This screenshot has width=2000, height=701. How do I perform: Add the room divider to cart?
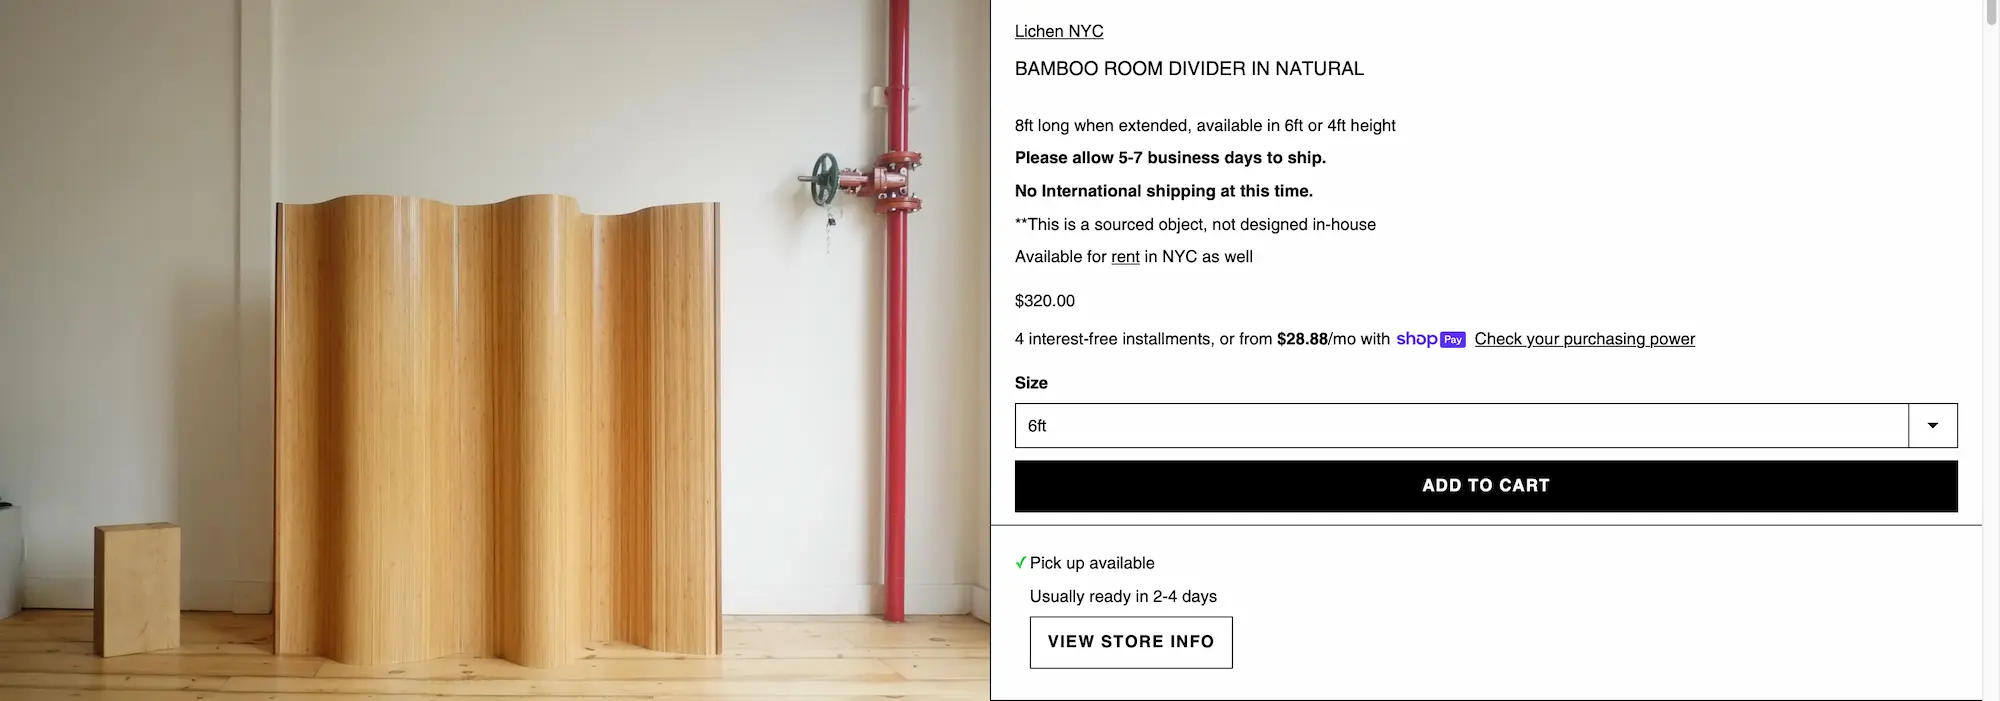[1486, 486]
